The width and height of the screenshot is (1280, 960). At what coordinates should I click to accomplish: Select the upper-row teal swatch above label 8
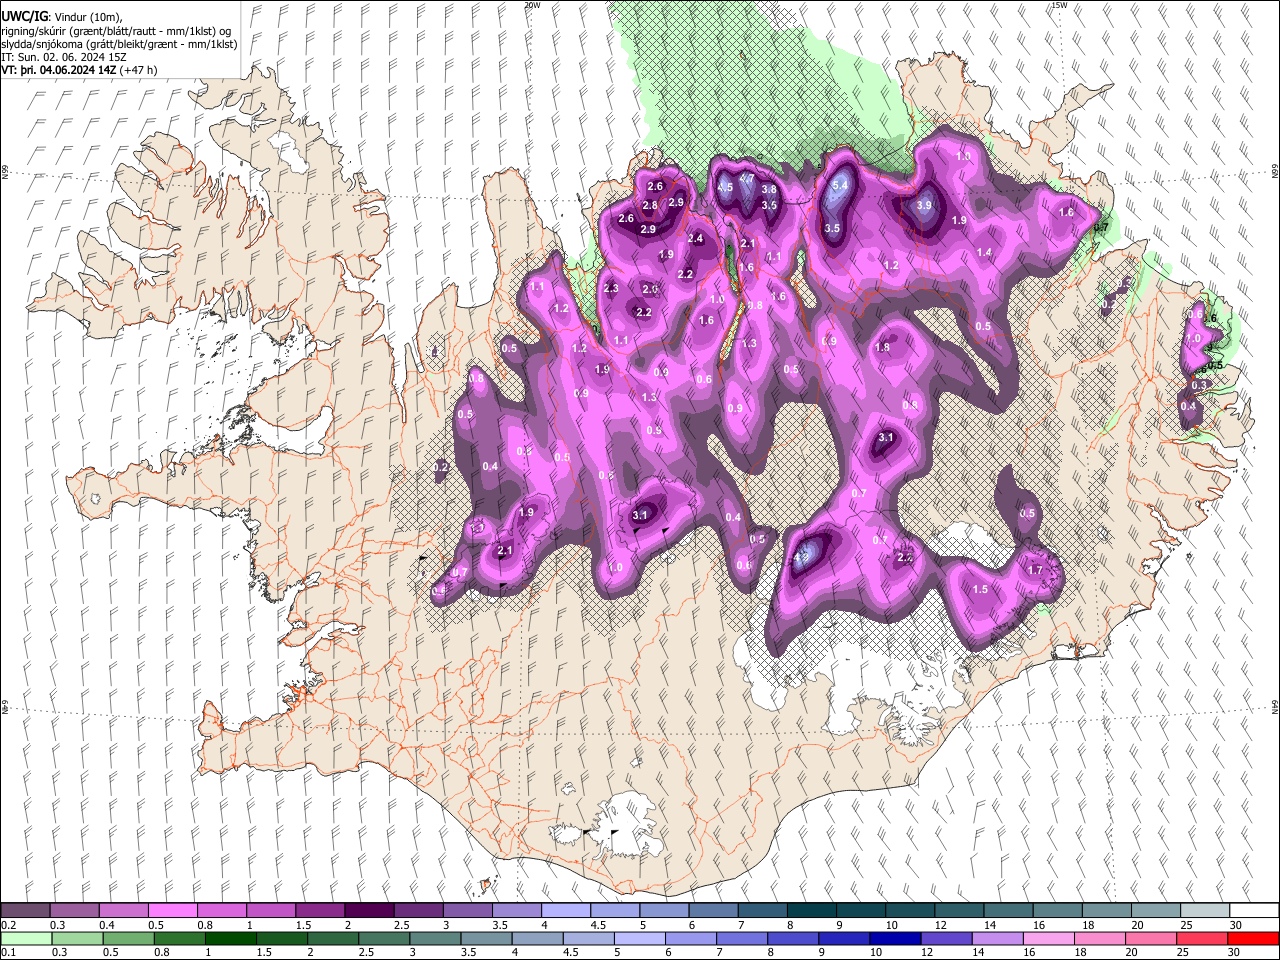coord(811,911)
